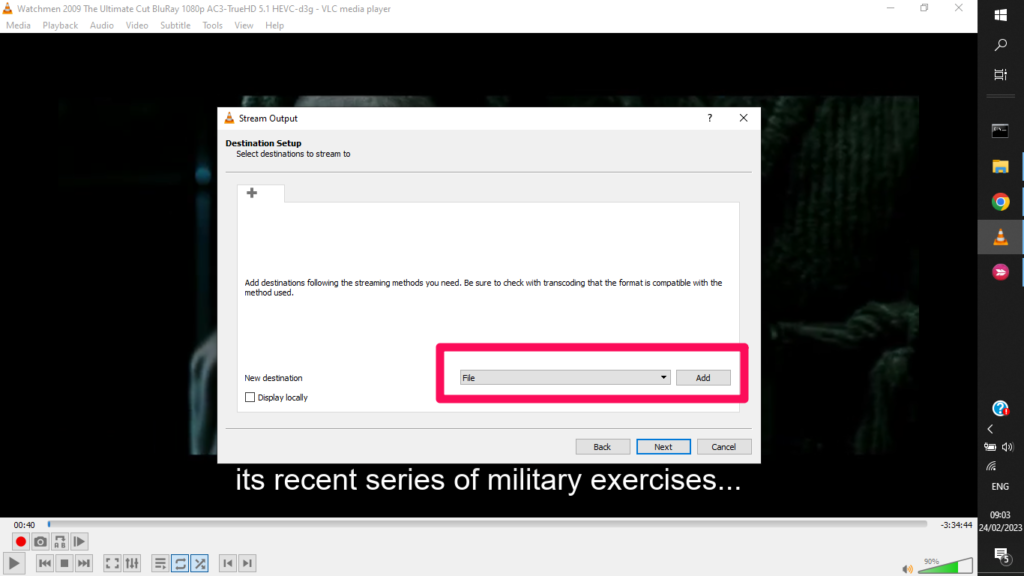The image size is (1024, 576).
Task: Switch the ENG input language
Action: [x=1000, y=487]
